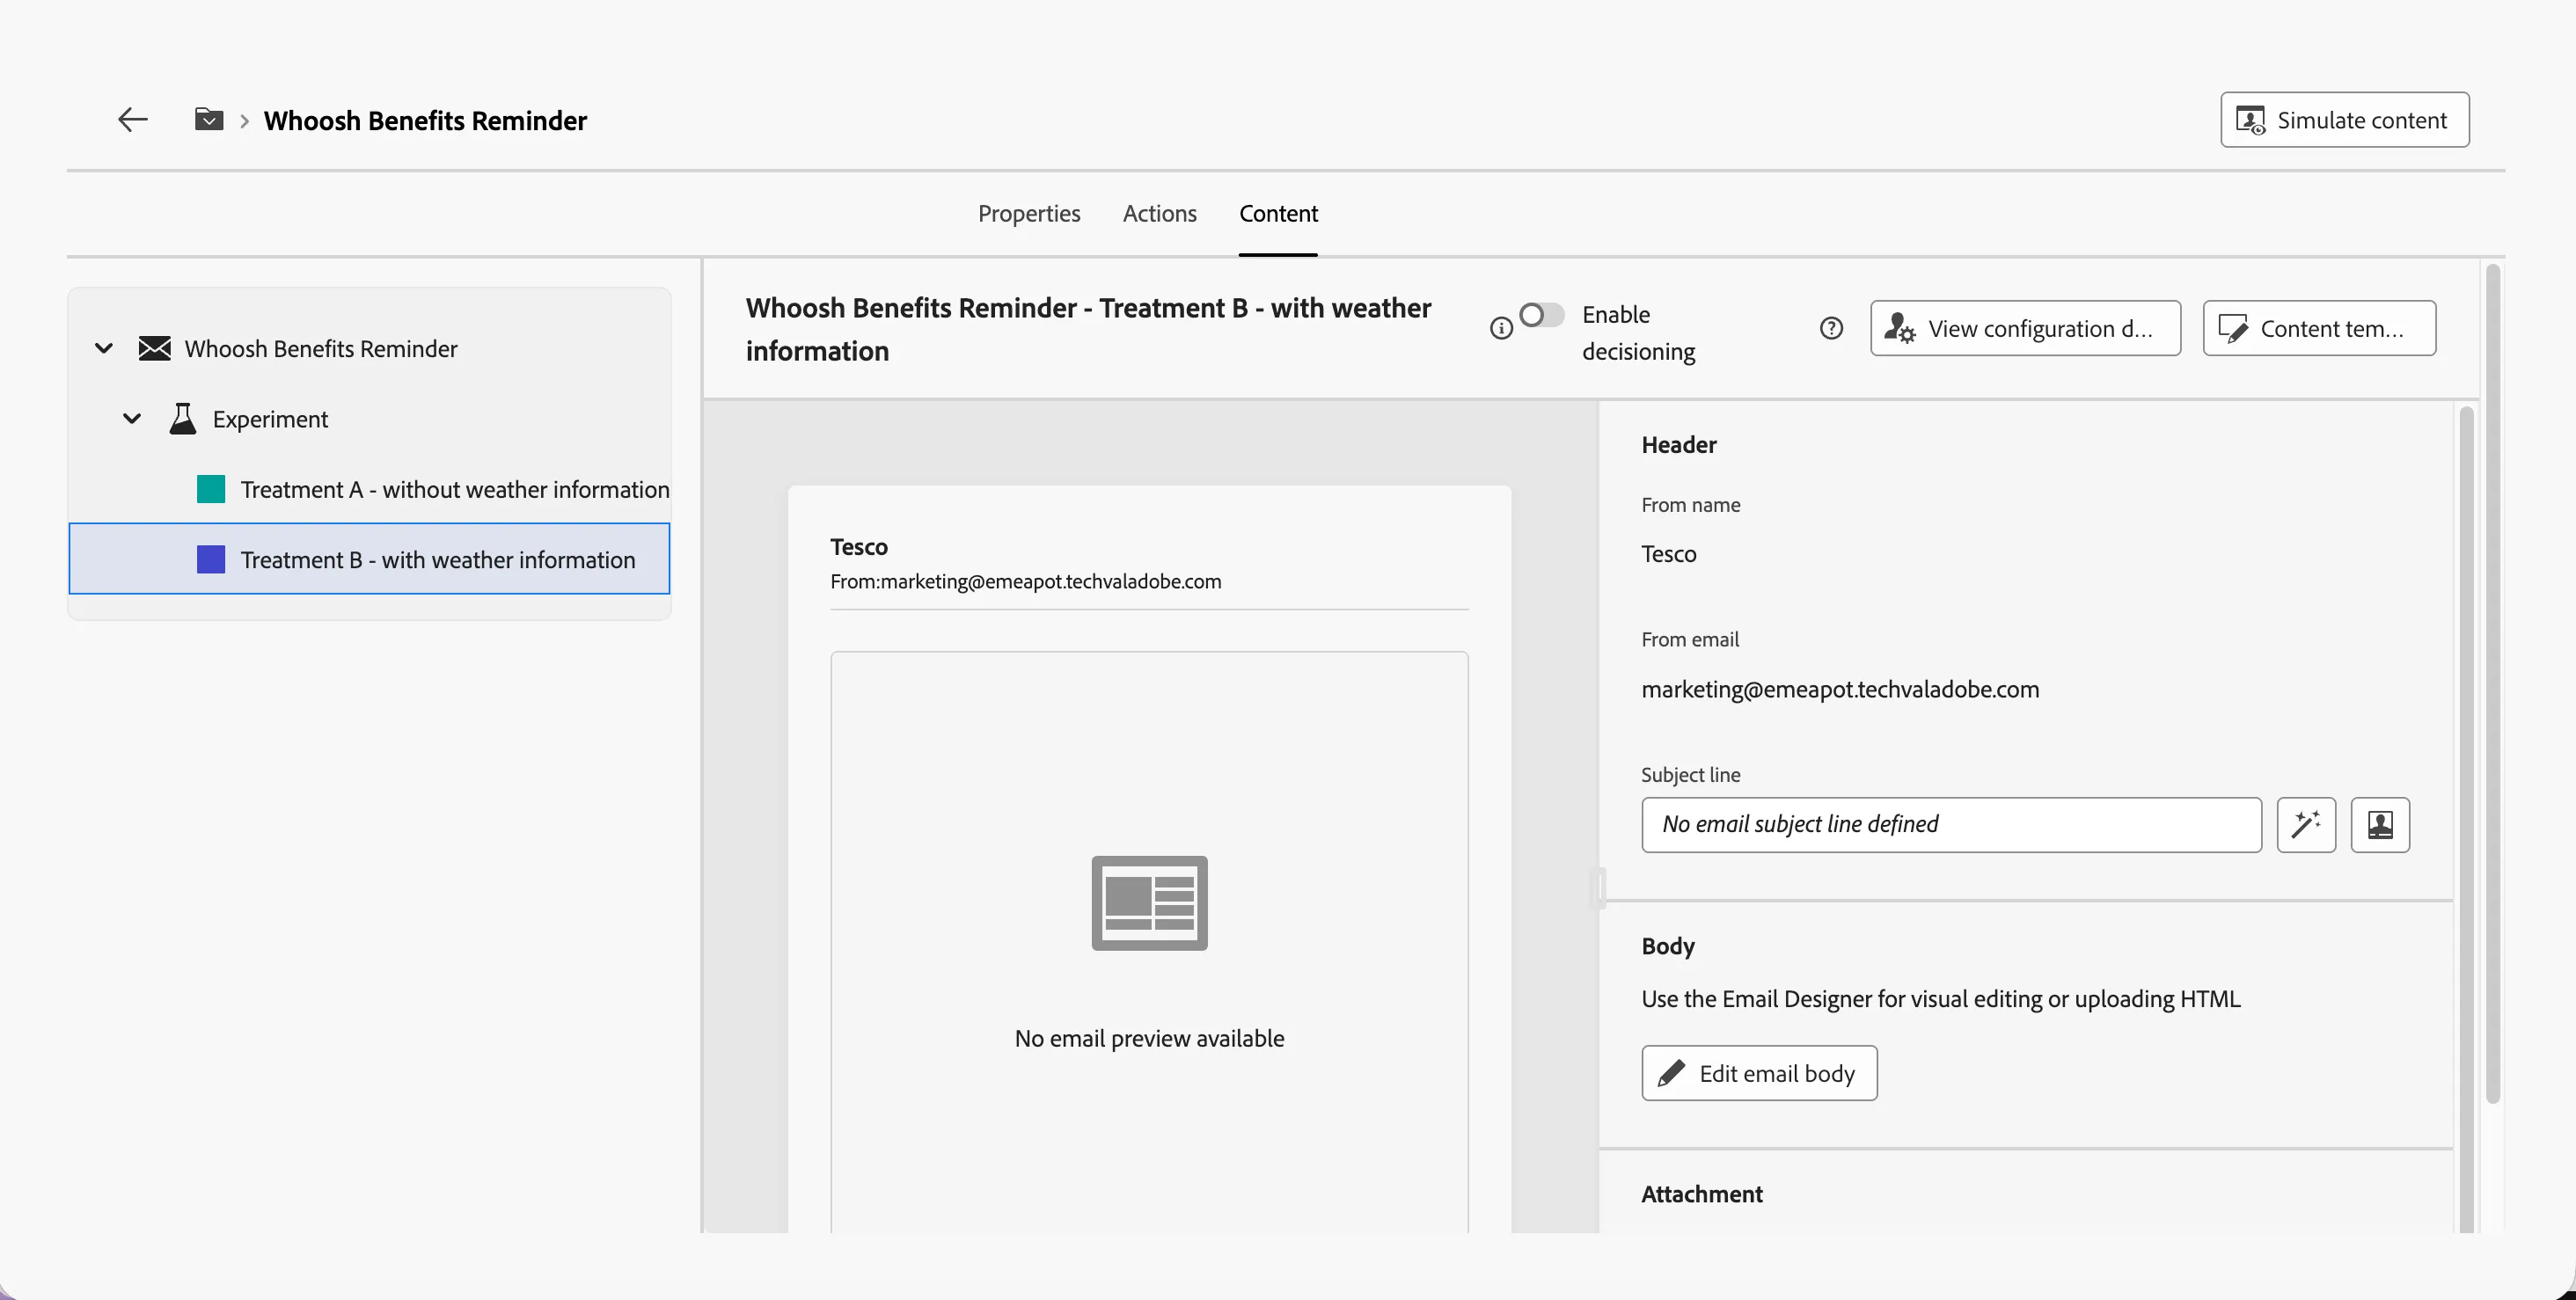Click the teal Treatment A color swatch
Viewport: 2576px width, 1300px height.
pos(211,489)
